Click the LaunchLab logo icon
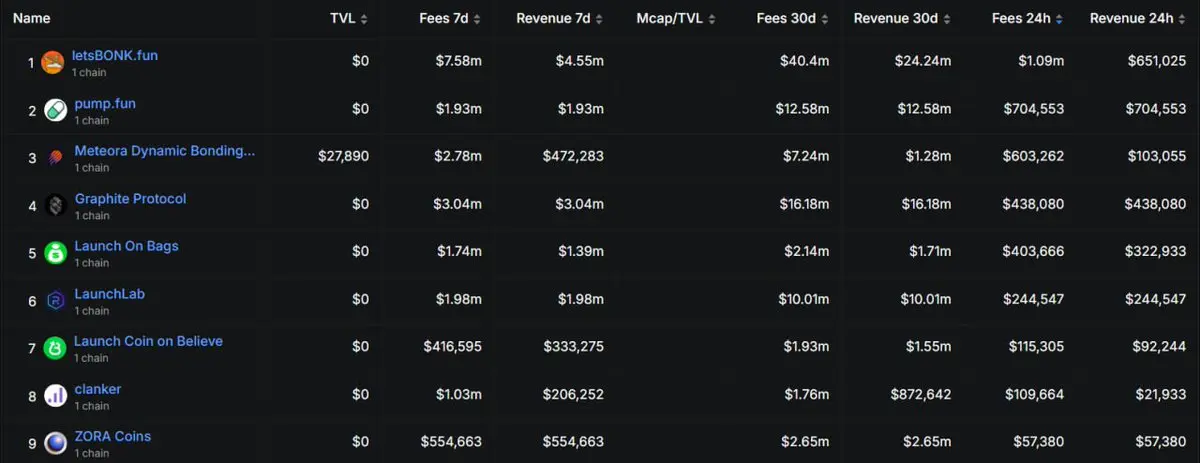1200x463 pixels. coord(56,301)
